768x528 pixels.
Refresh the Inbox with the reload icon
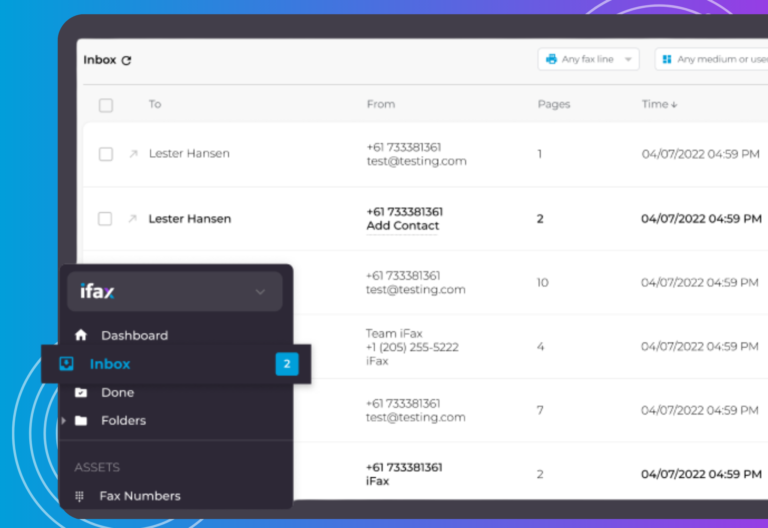coord(126,60)
